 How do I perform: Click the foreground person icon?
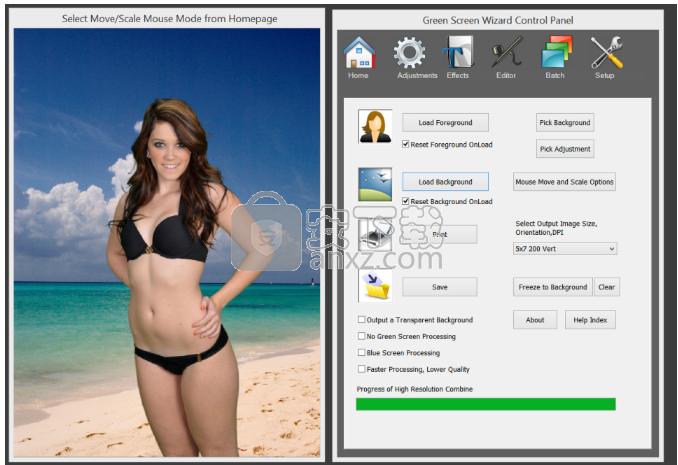click(375, 126)
